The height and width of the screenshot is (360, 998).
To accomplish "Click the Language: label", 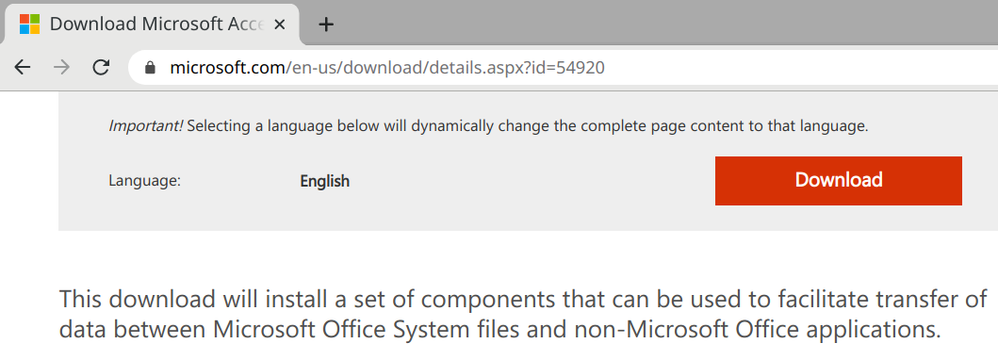I will click(145, 181).
